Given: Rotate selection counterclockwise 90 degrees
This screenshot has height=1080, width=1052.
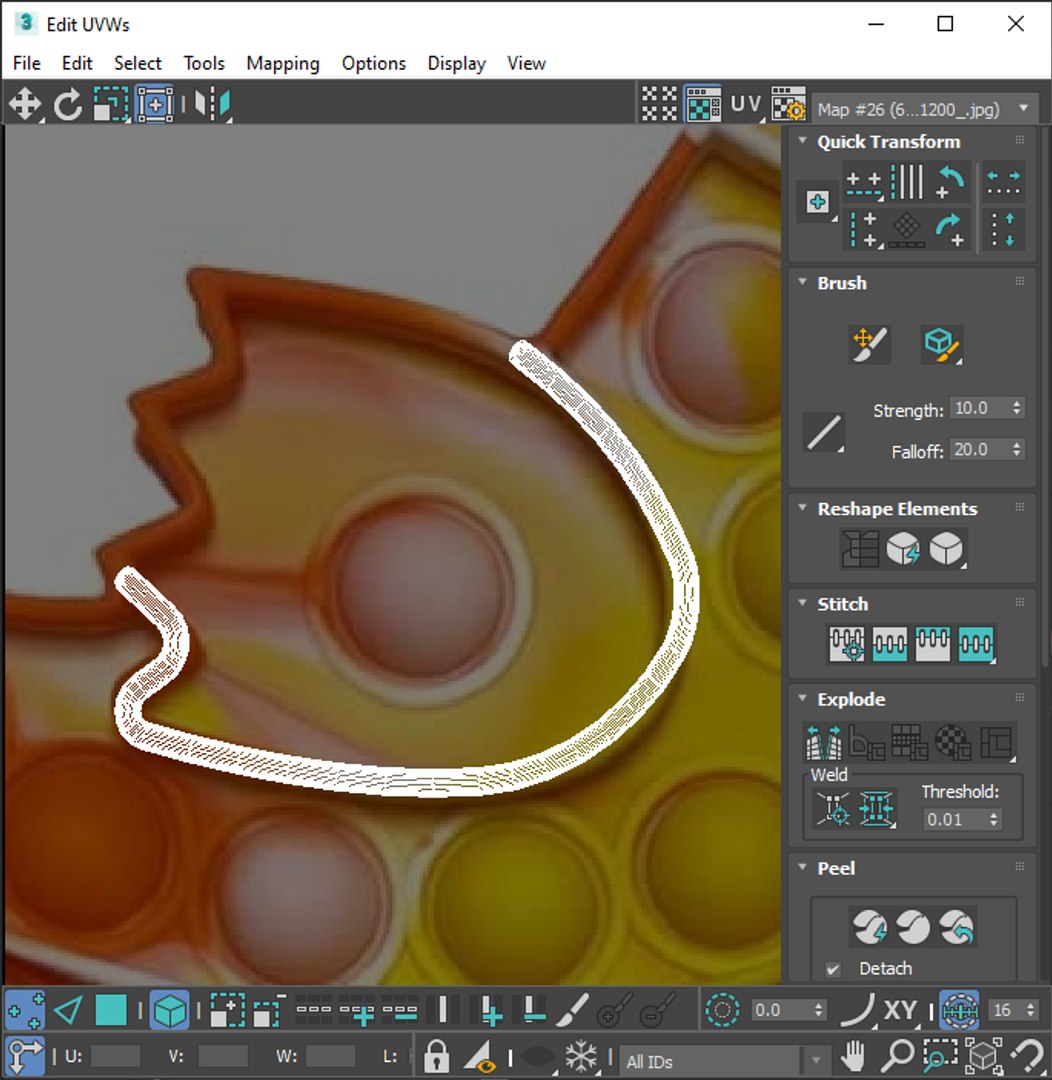Looking at the screenshot, I should point(950,183).
